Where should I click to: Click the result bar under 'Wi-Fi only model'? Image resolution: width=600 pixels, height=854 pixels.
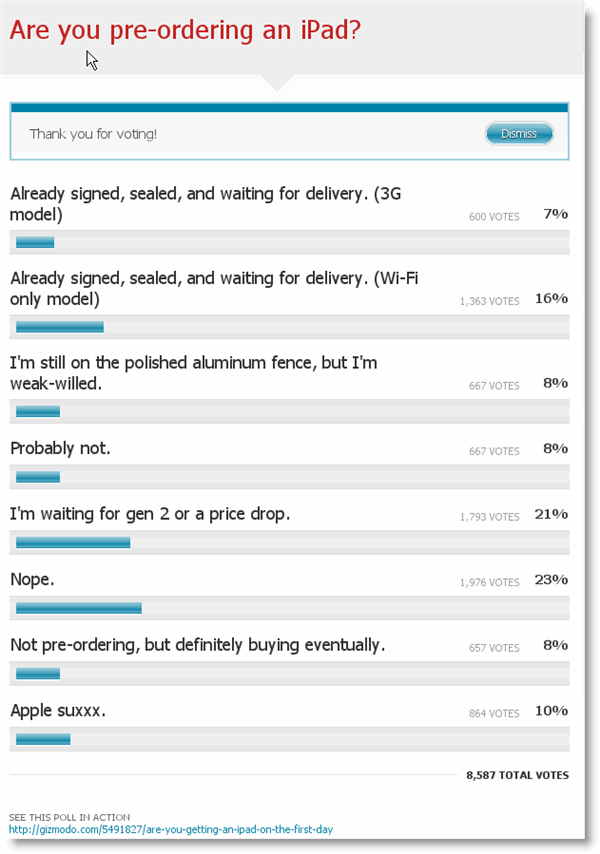click(x=60, y=326)
